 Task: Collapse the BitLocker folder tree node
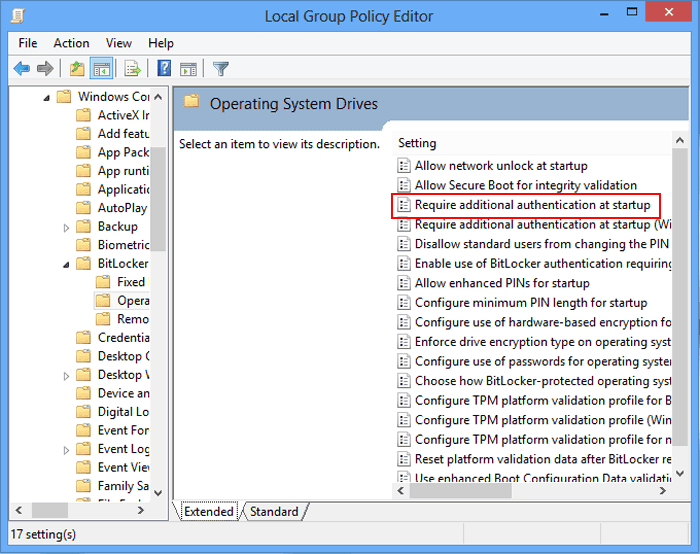click(x=66, y=264)
